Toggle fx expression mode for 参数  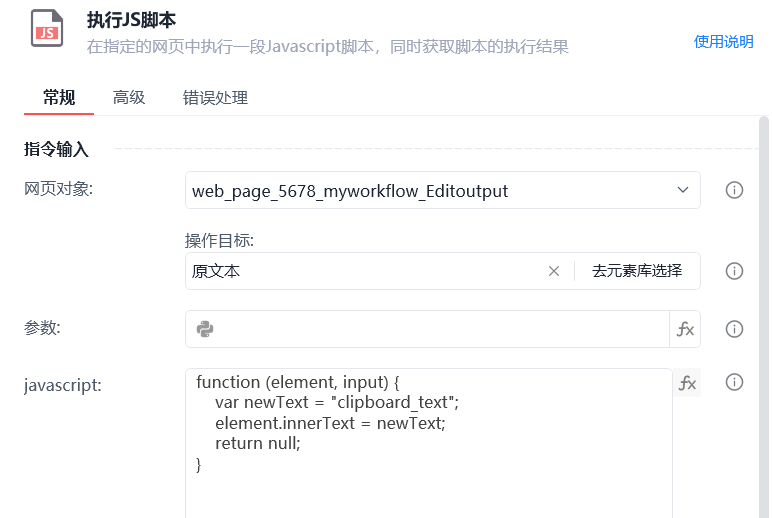coord(685,329)
